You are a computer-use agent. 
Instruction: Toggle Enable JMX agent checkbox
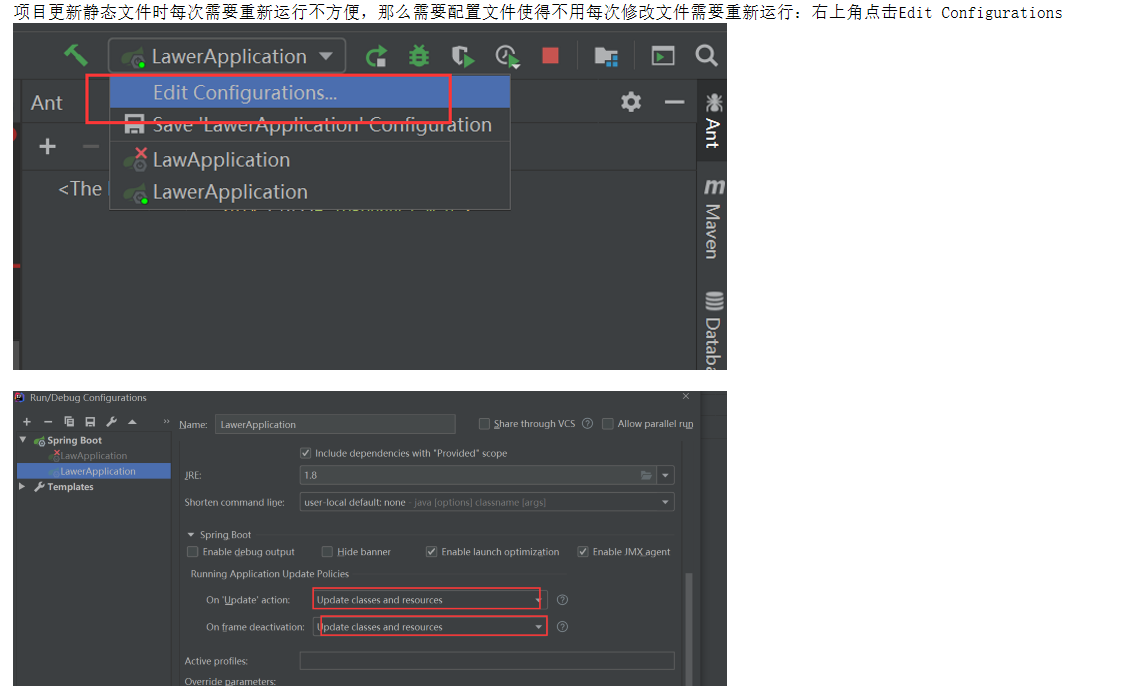point(583,552)
